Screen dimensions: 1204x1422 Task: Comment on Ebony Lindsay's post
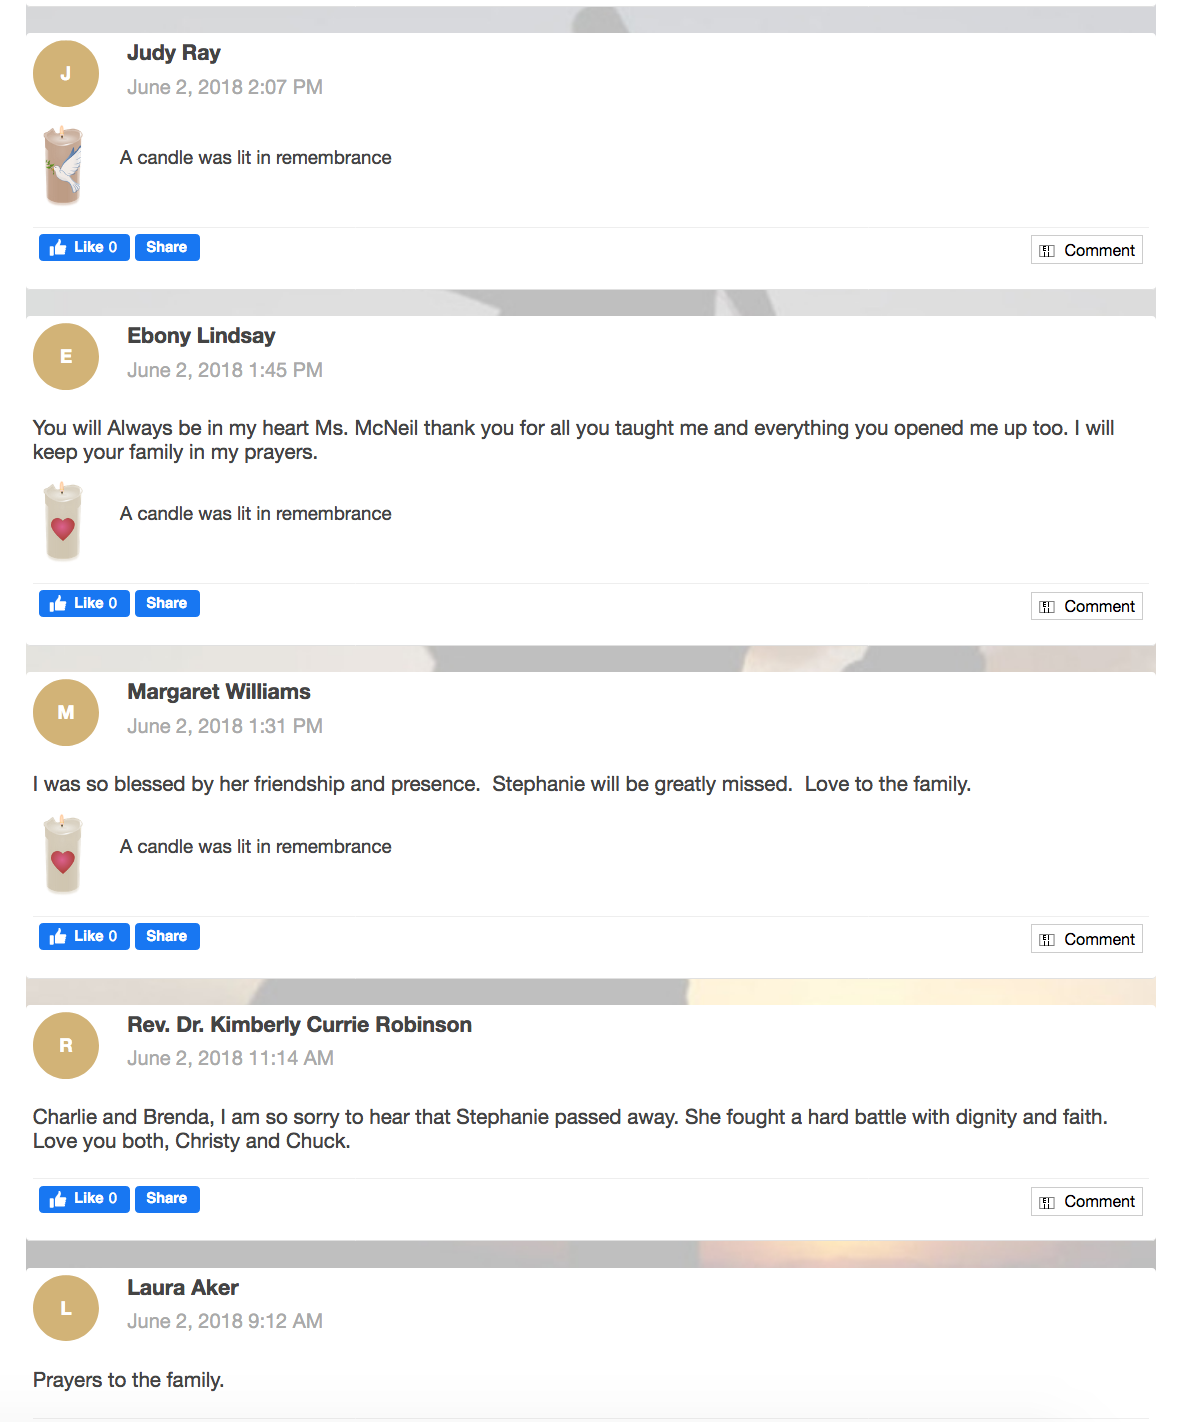click(1087, 606)
